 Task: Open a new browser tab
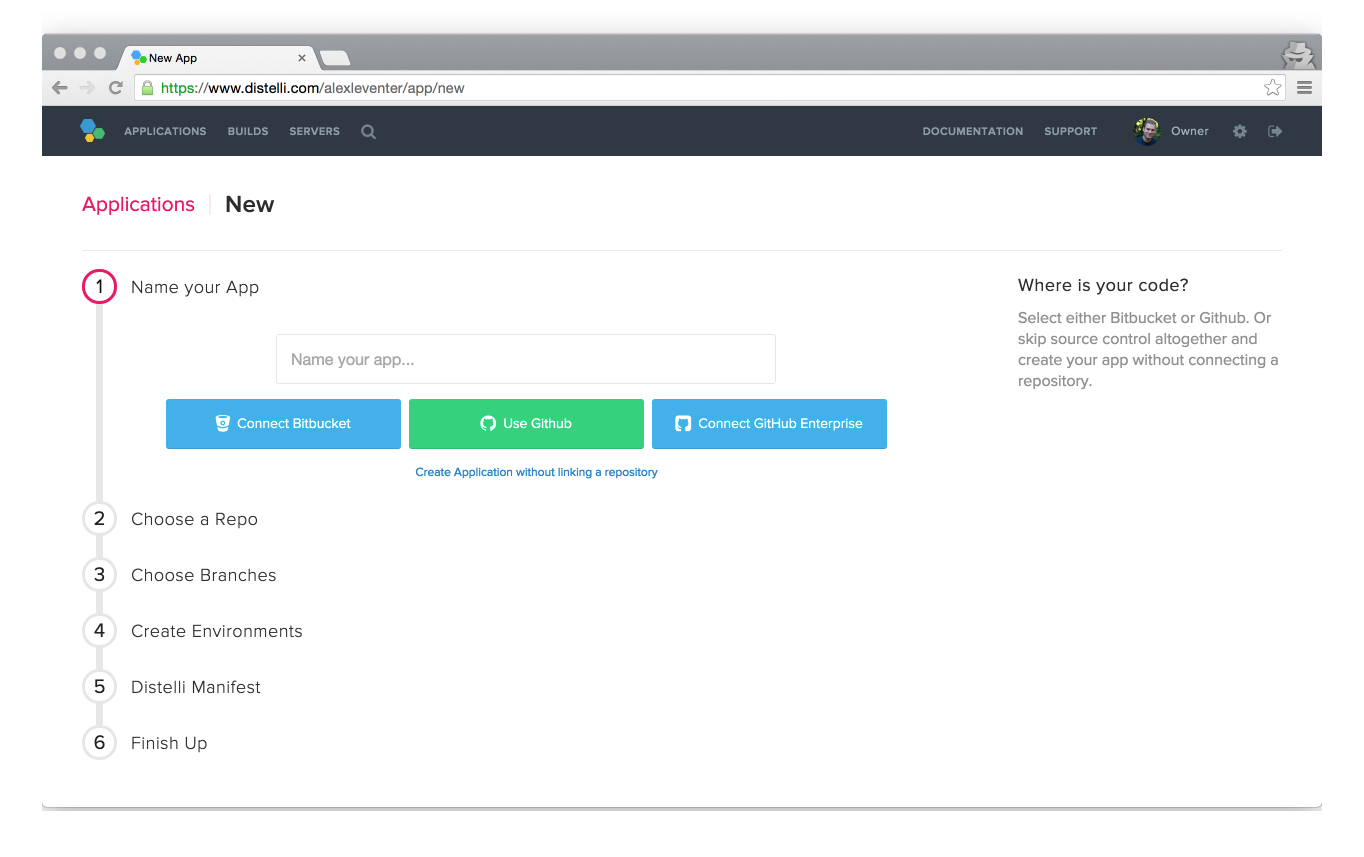[x=335, y=58]
